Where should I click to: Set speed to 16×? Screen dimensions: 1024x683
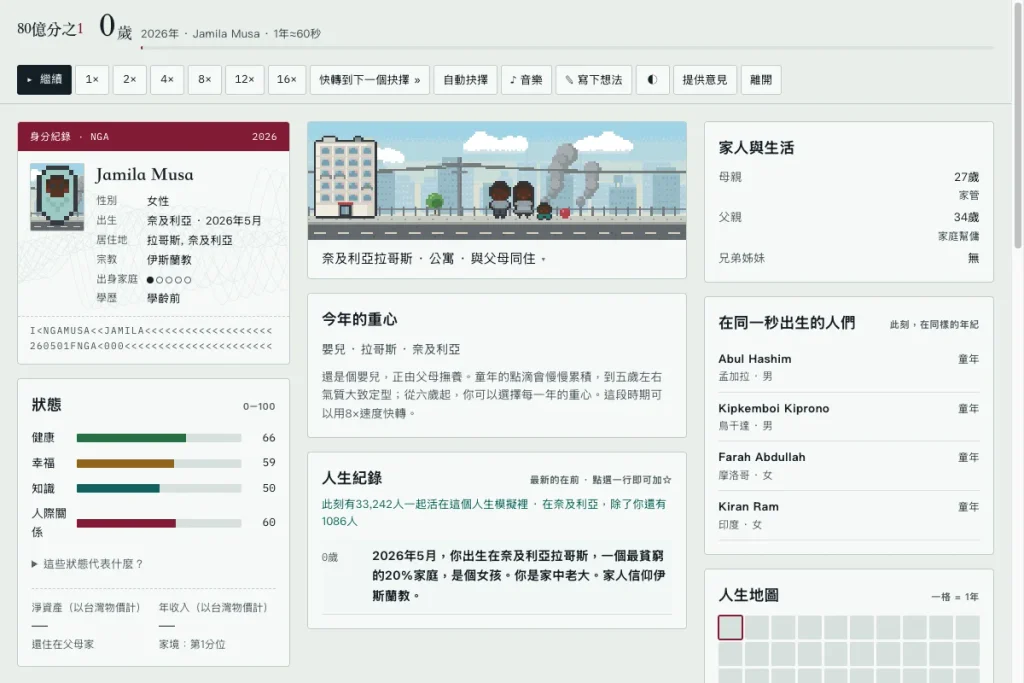(287, 80)
